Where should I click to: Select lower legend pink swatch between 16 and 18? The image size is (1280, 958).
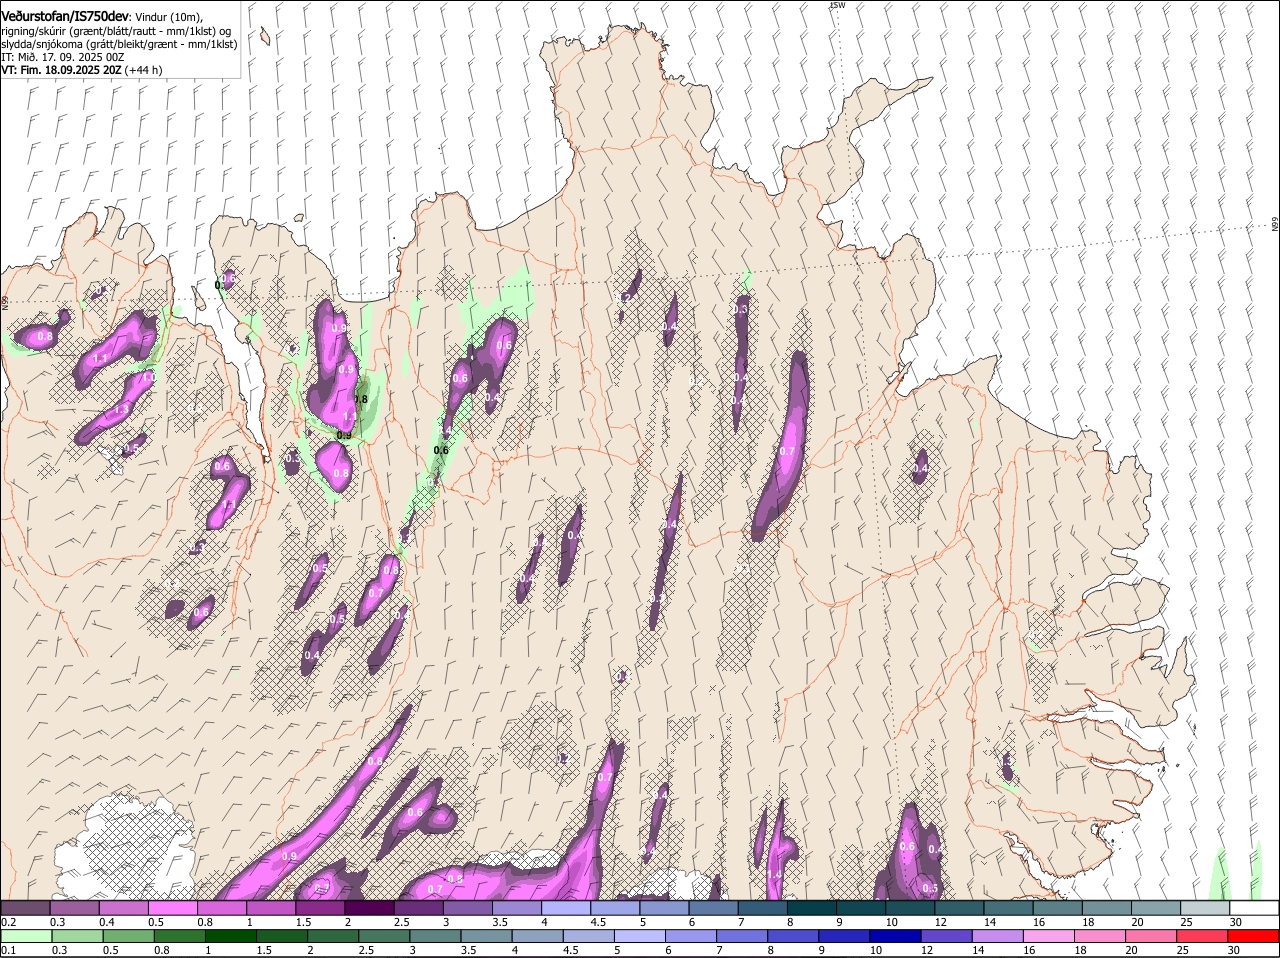[1047, 936]
